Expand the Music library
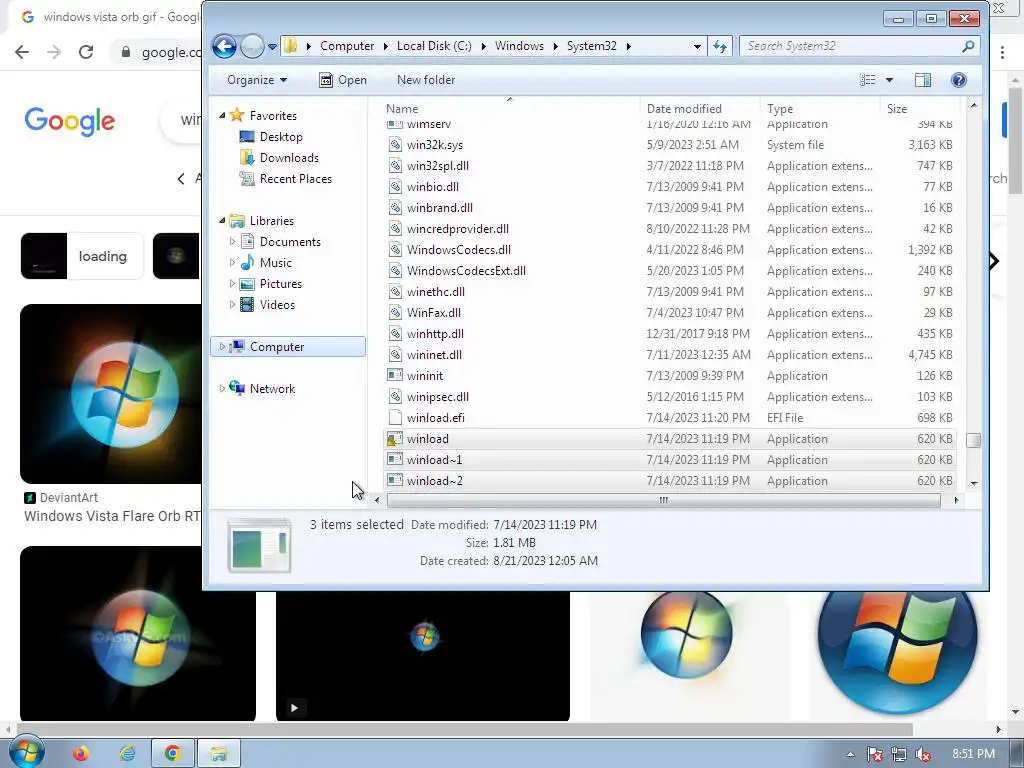1024x768 pixels. click(232, 262)
